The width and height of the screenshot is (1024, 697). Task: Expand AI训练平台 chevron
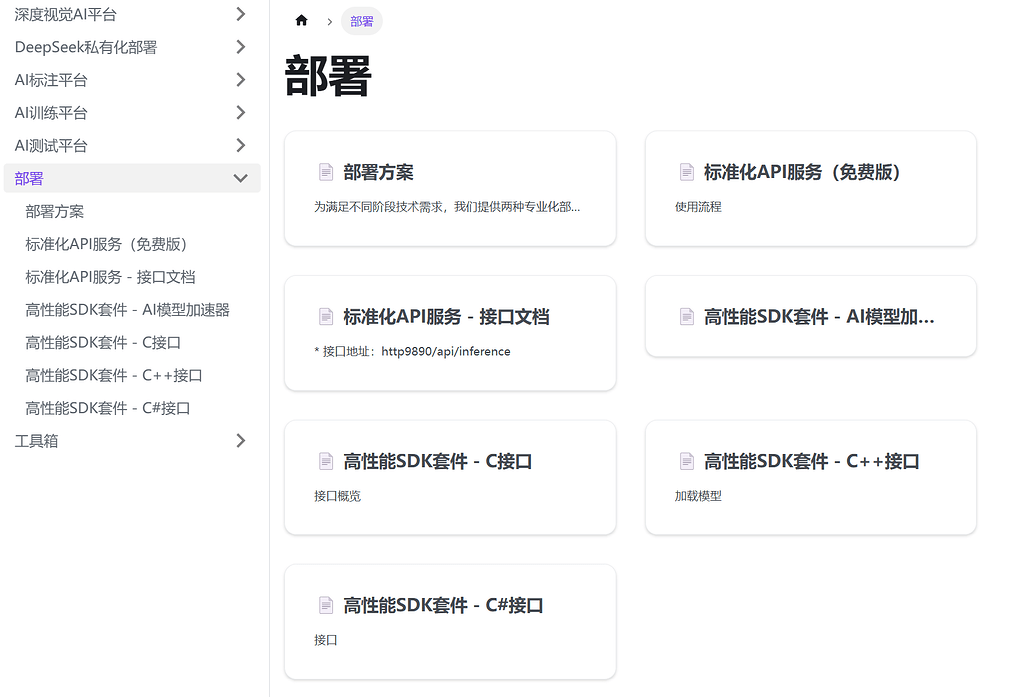(240, 112)
